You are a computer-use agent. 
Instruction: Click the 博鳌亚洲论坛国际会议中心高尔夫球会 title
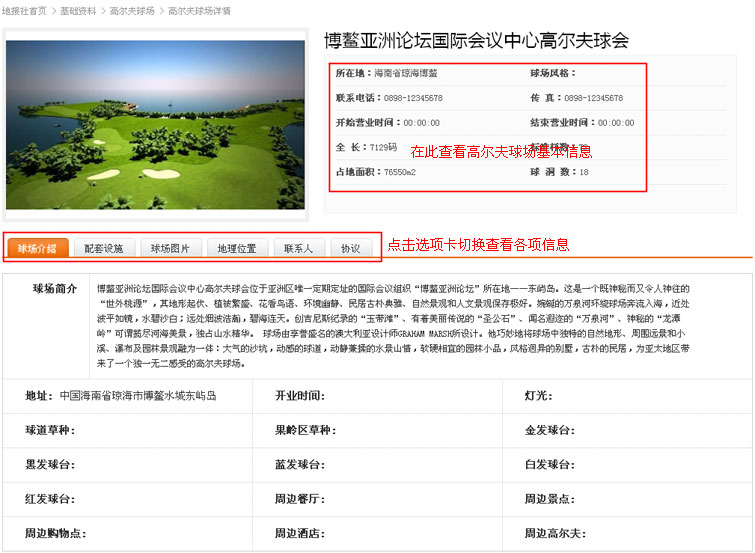tap(476, 41)
